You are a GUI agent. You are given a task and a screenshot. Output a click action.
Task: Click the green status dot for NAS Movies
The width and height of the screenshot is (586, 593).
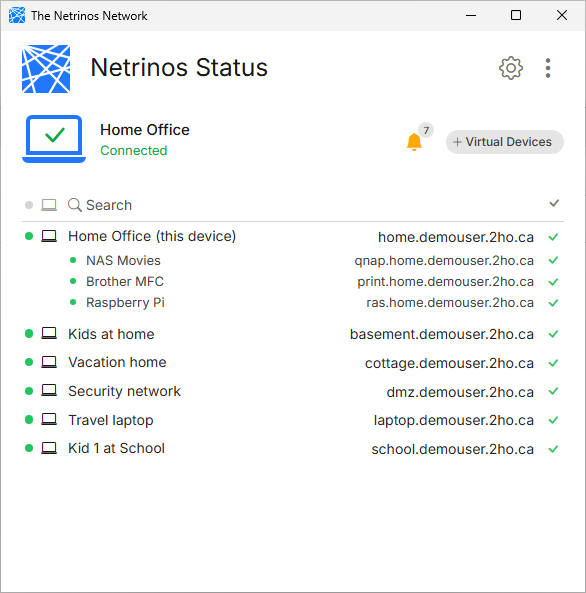coord(73,260)
